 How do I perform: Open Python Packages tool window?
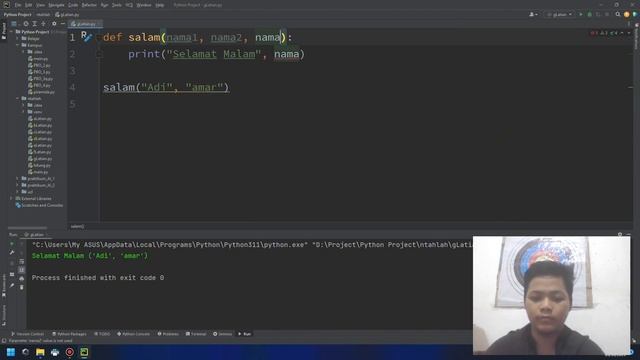[69, 334]
